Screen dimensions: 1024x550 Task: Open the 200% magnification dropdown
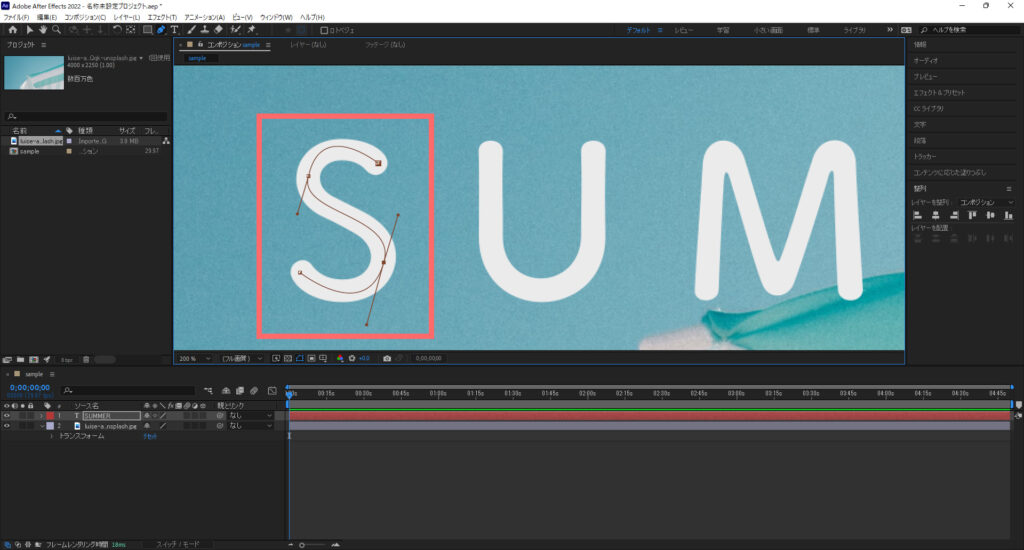(196, 357)
